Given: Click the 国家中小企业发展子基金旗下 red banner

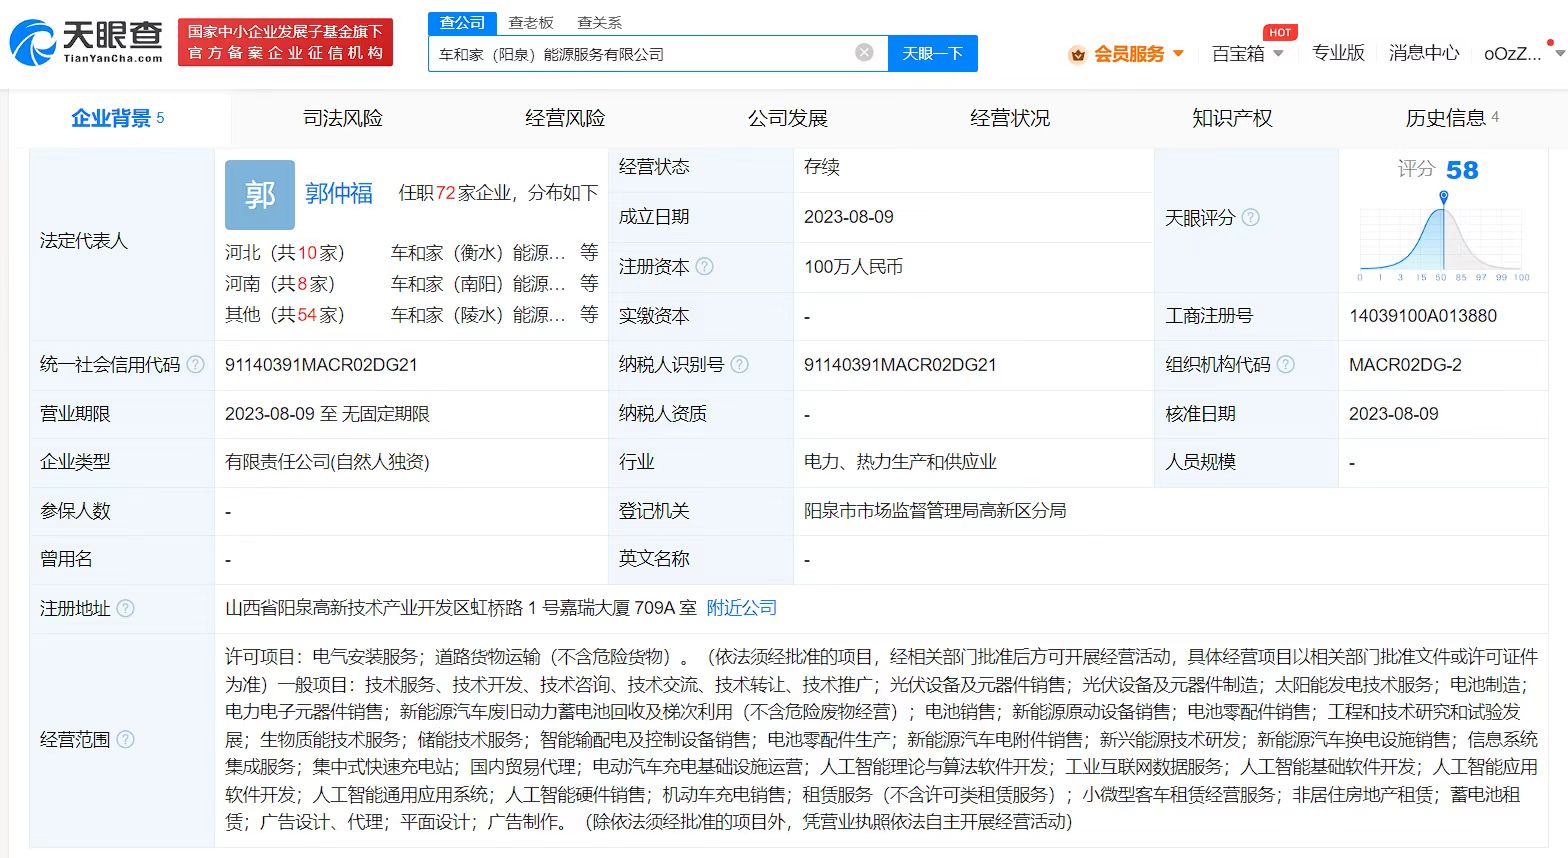Looking at the screenshot, I should pos(286,42).
